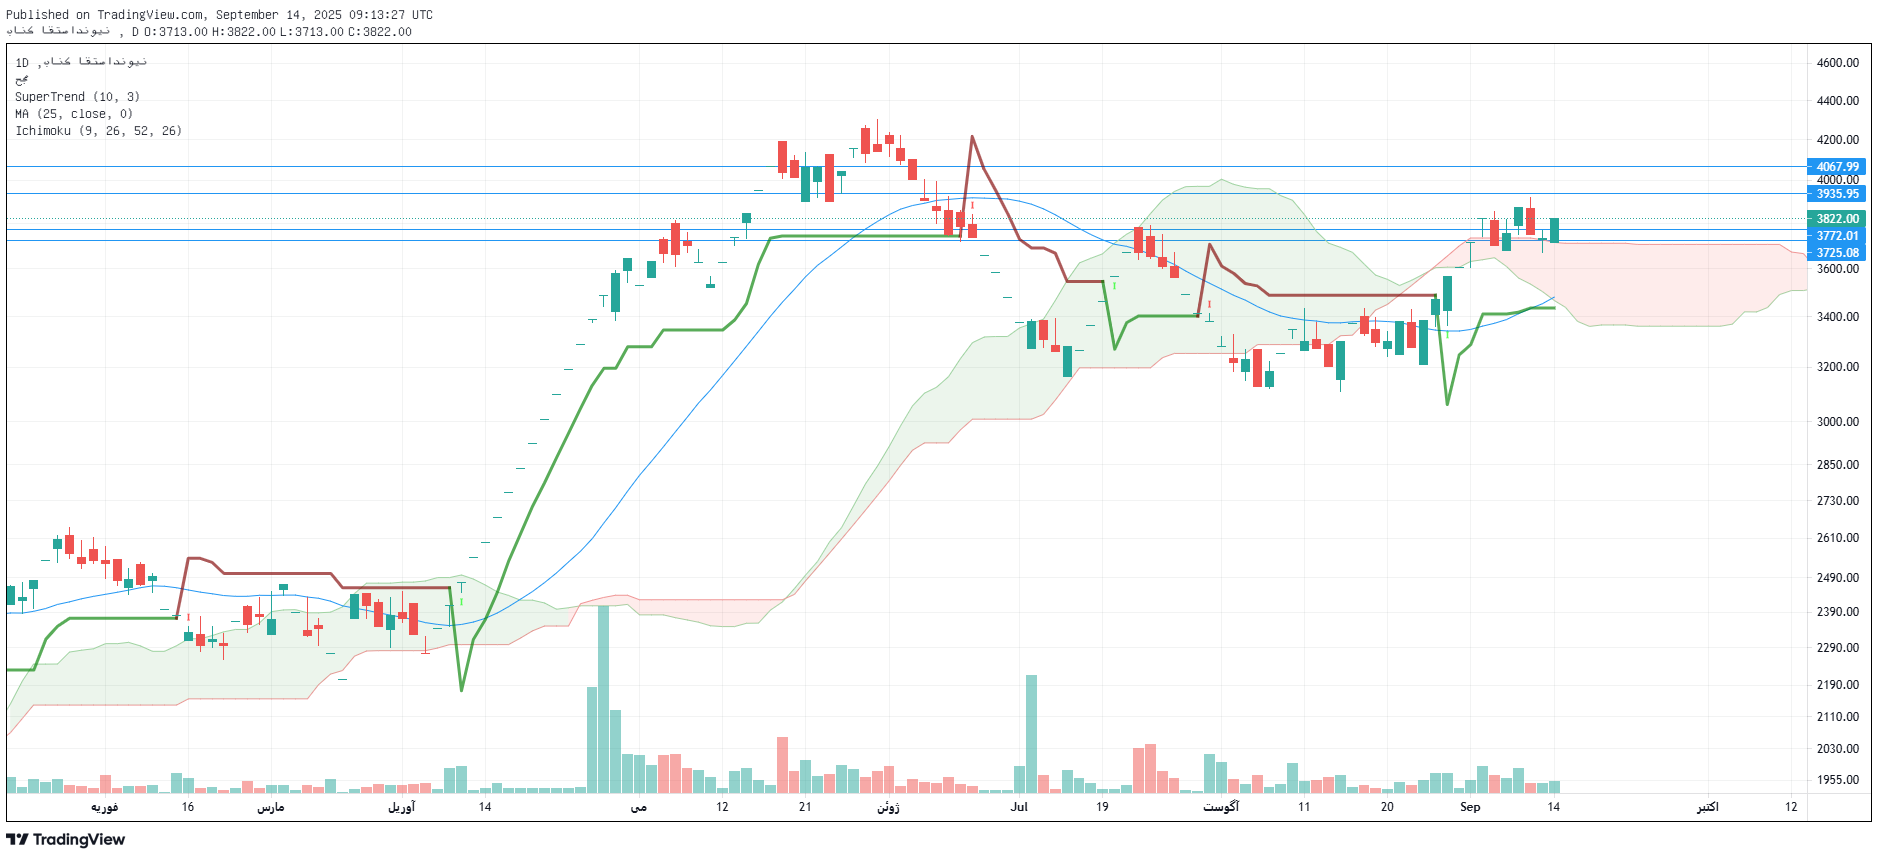The width and height of the screenshot is (1878, 858).
Task: Click the 1955.00 value on price scale
Action: click(1837, 780)
